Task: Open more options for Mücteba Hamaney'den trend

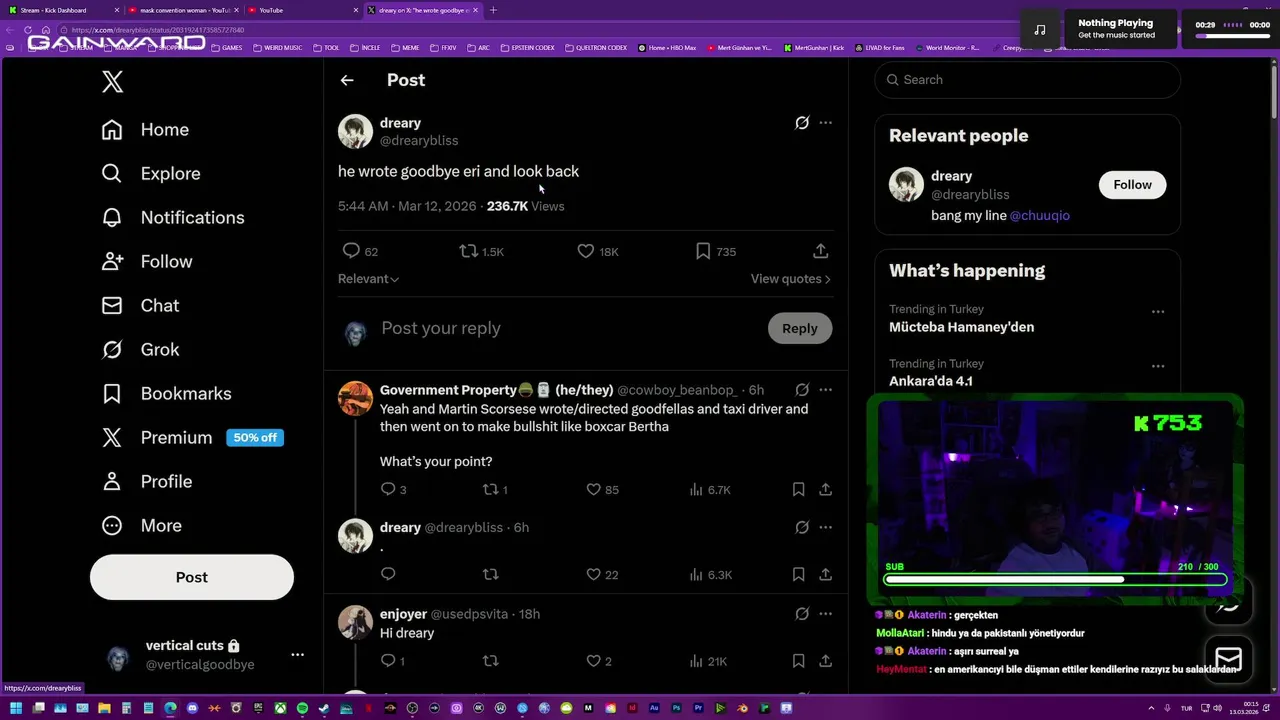Action: (x=1158, y=312)
